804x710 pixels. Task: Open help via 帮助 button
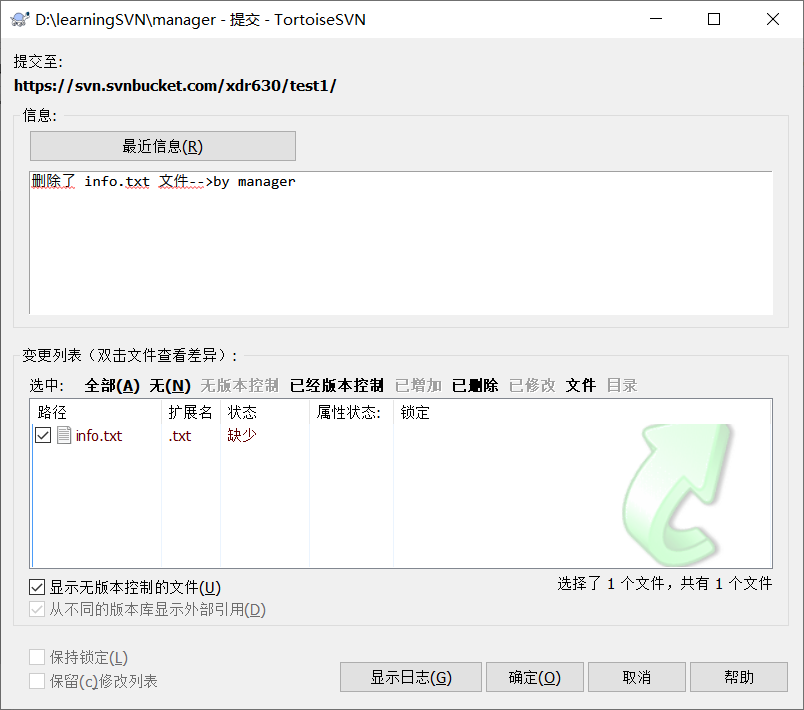point(739,677)
